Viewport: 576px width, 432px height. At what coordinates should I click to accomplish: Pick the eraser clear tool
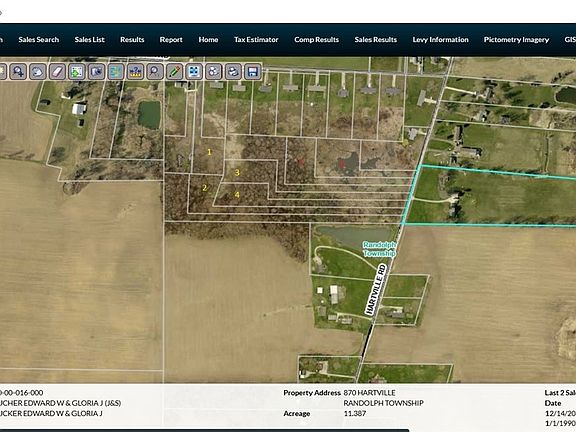point(57,72)
